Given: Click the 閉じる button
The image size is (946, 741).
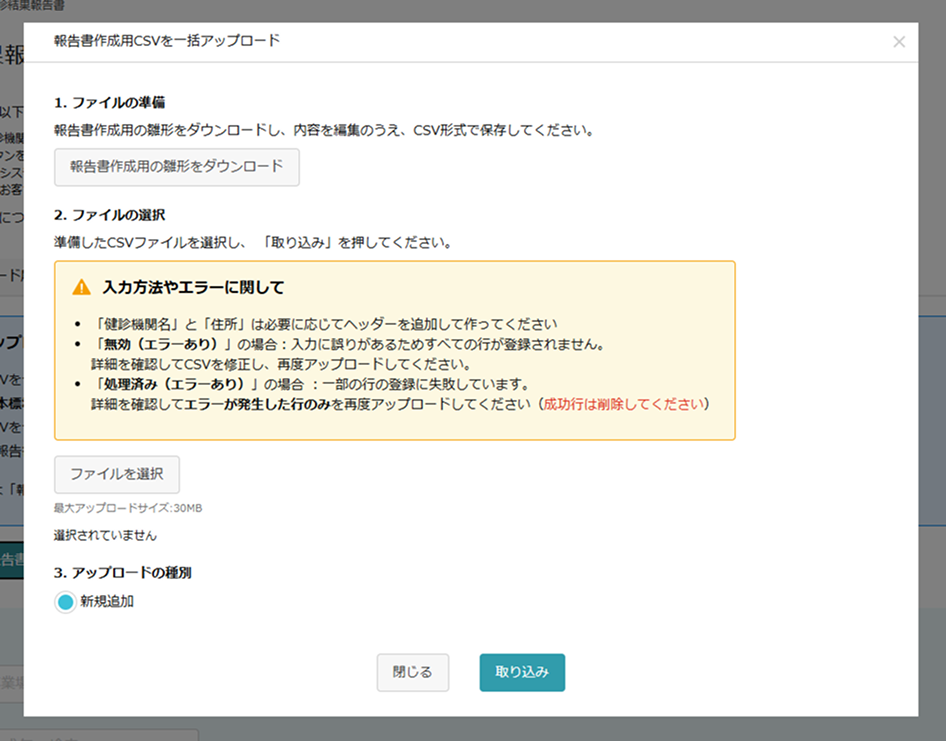Looking at the screenshot, I should (413, 672).
